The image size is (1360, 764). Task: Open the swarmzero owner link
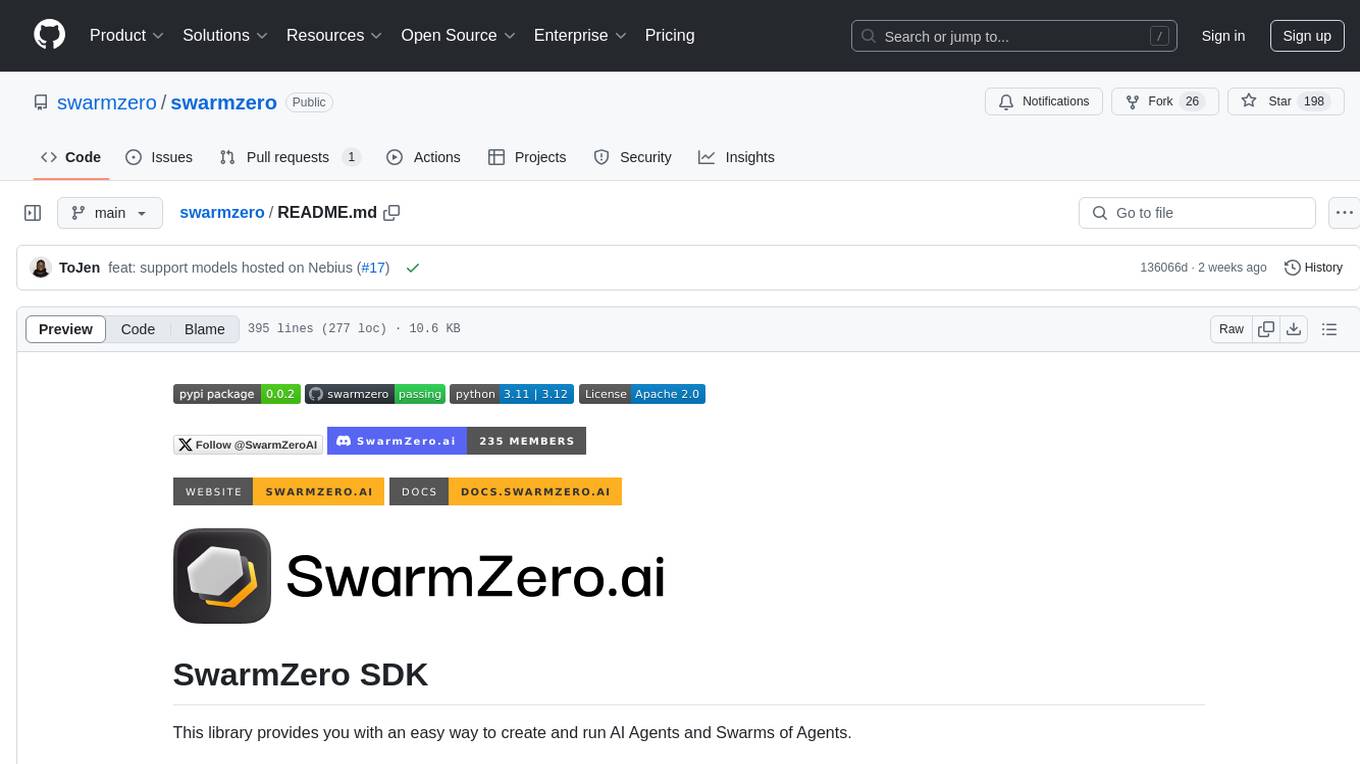[x=107, y=102]
